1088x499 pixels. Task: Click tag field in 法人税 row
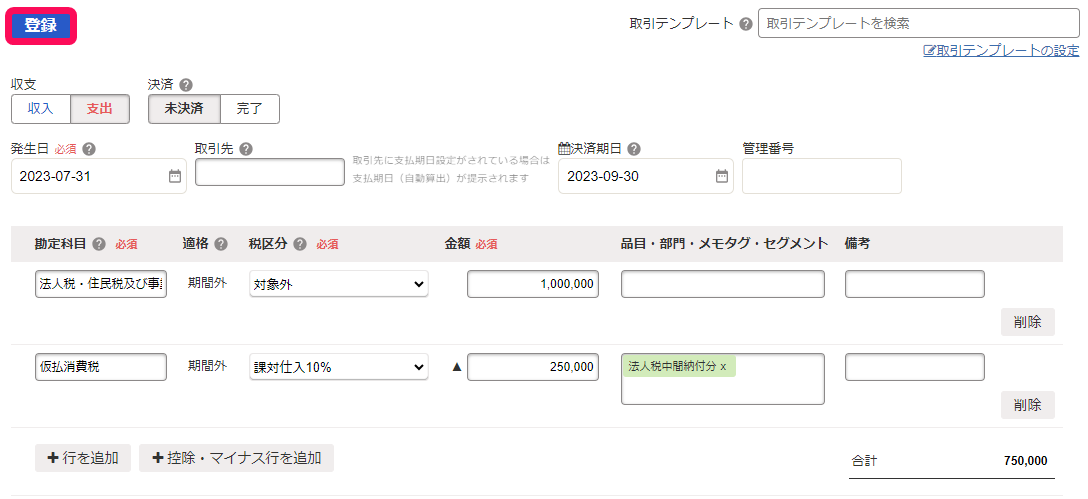(x=722, y=284)
